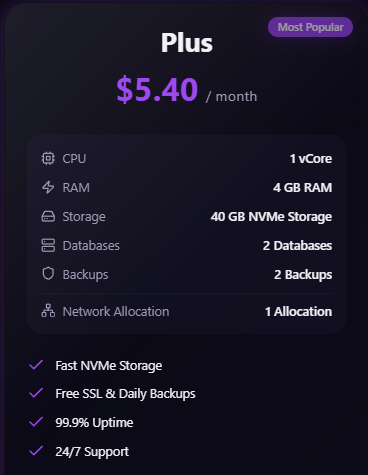Click the checkmark beside Fast NVMe Storage
Viewport: 368px width, 475px height.
coord(36,365)
